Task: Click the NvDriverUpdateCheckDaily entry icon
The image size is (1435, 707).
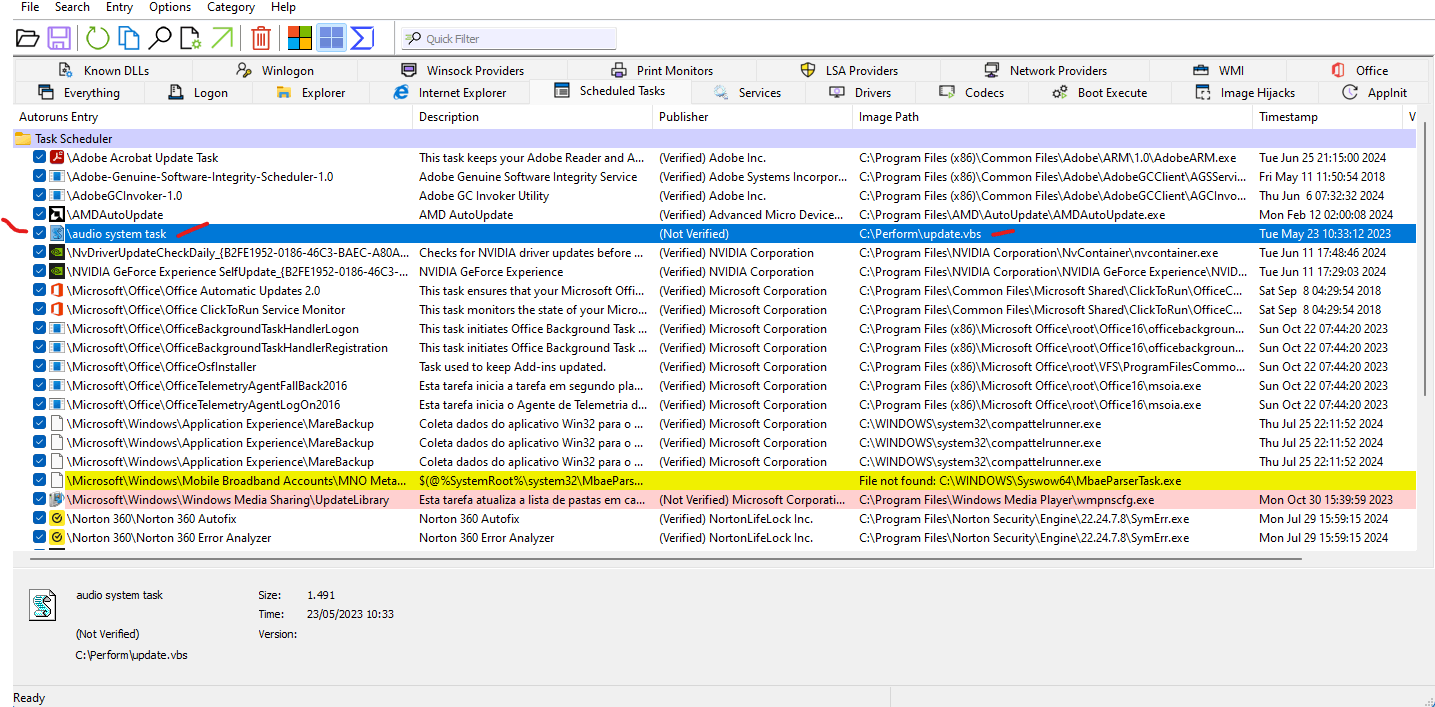Action: [x=57, y=253]
